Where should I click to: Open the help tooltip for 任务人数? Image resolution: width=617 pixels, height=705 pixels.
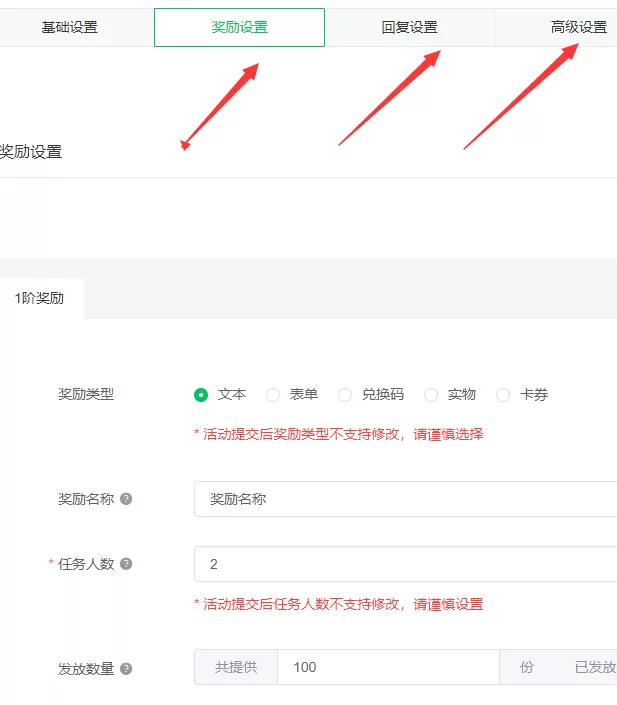[x=126, y=564]
